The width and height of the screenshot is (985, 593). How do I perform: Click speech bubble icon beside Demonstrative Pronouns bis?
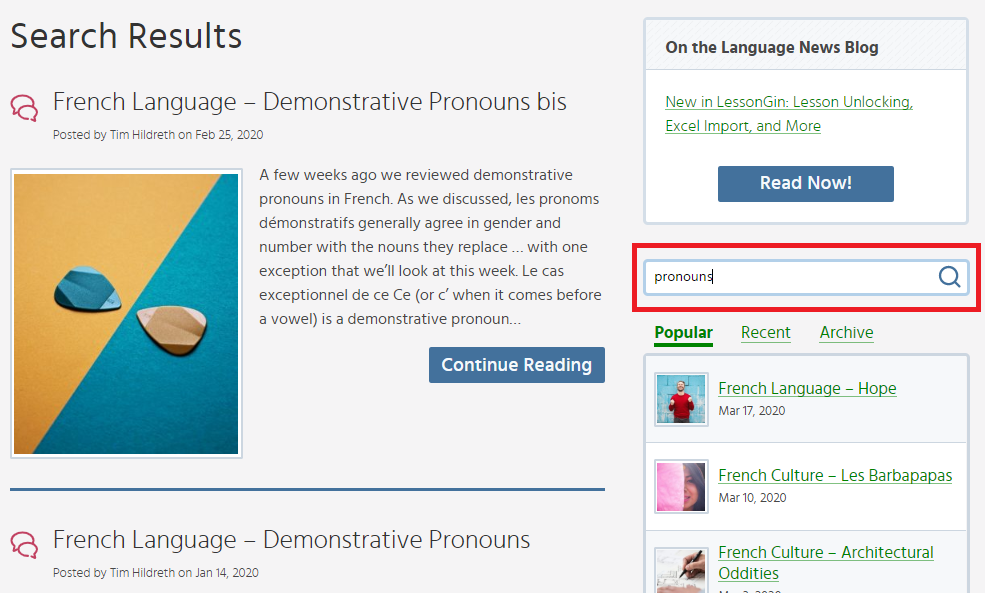(x=24, y=107)
